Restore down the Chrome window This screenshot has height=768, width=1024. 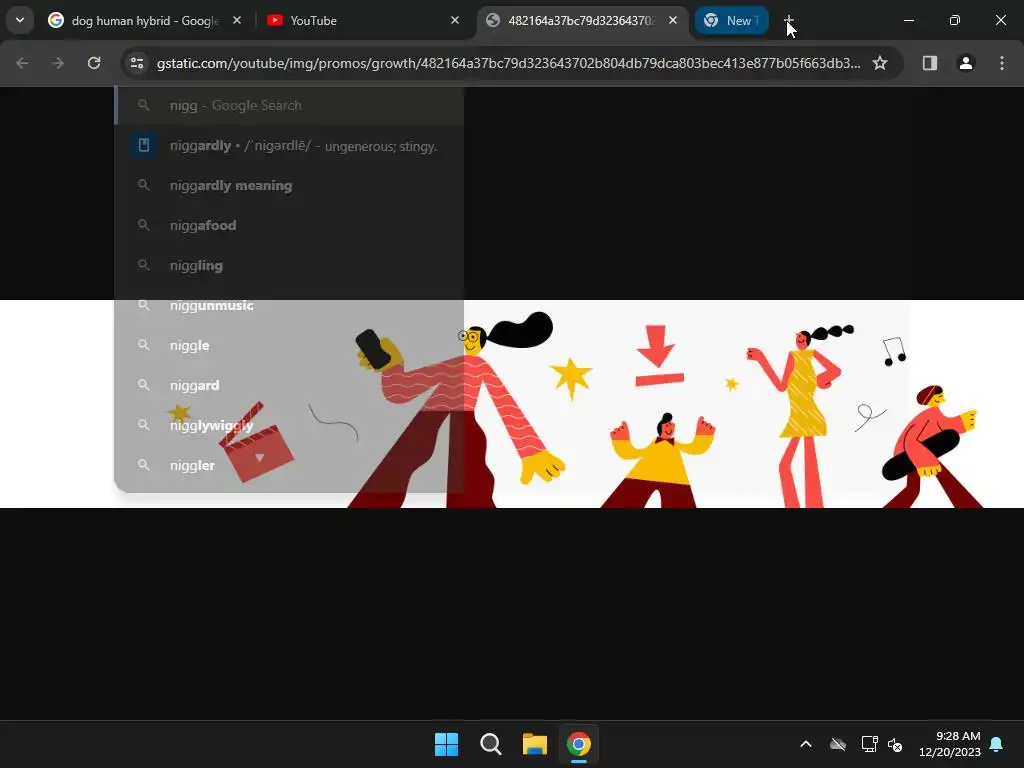(x=955, y=20)
